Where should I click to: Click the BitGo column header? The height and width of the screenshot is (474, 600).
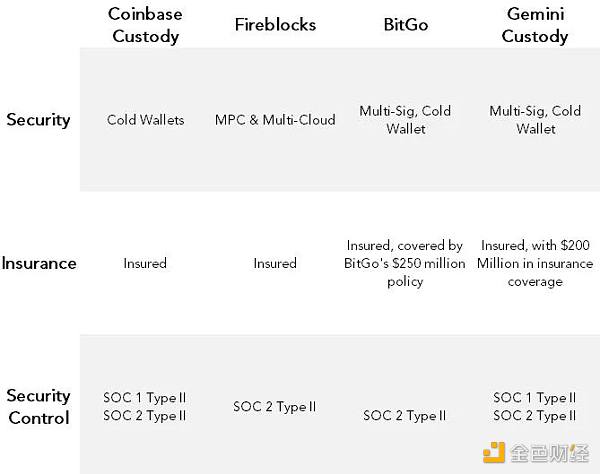point(404,24)
